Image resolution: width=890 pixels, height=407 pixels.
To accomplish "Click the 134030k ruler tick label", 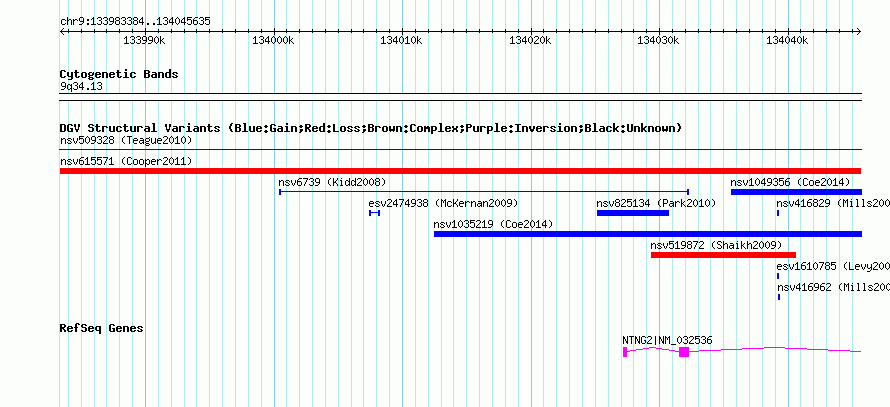I will click(658, 41).
